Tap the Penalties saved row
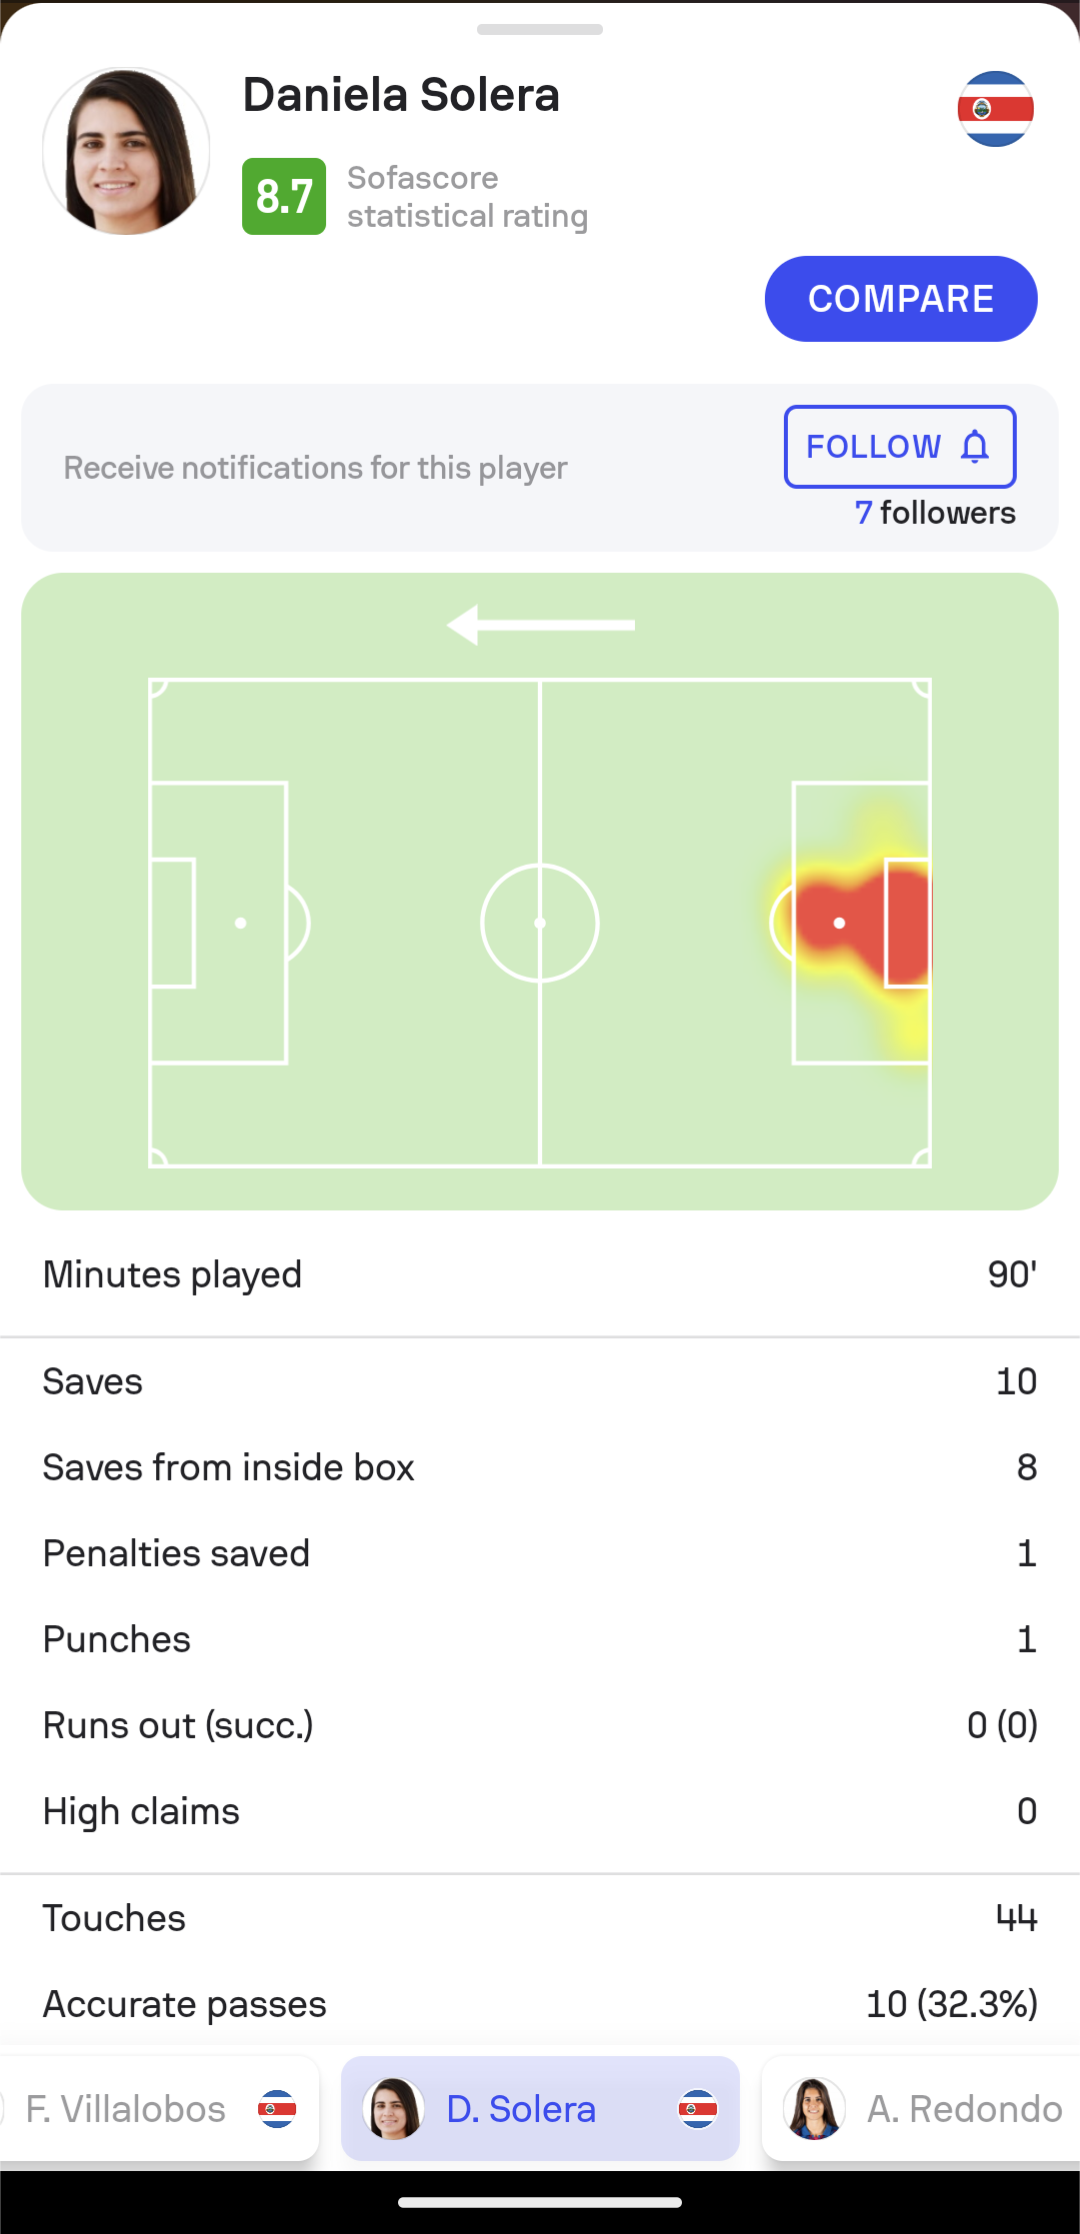 540,1554
